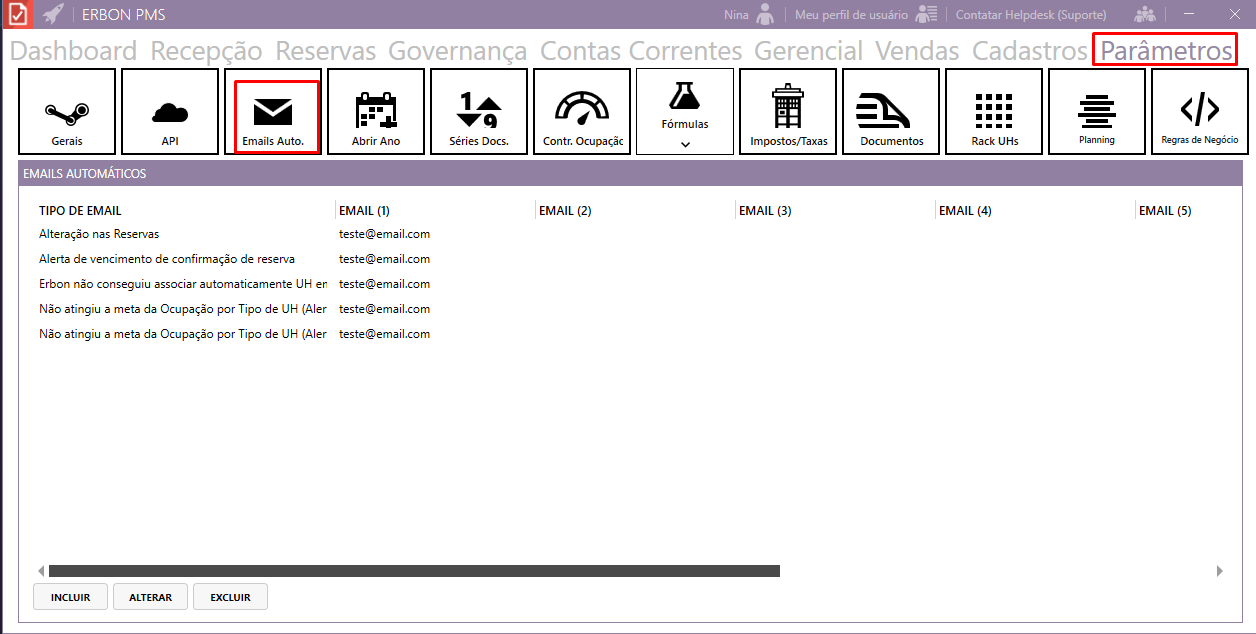The image size is (1256, 634).
Task: Open Meu perfil de usuário
Action: coord(851,15)
